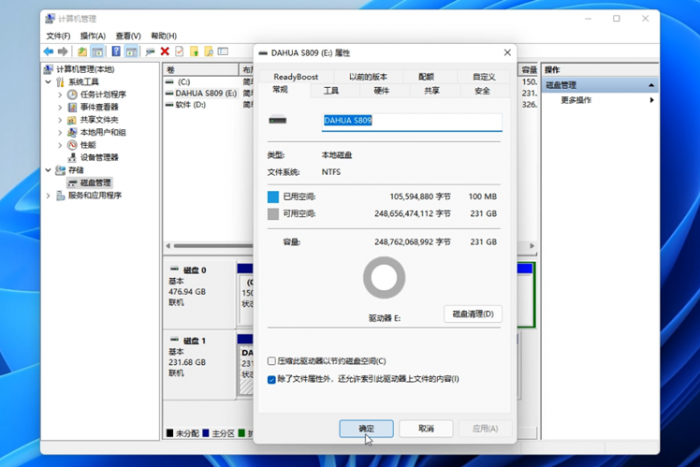Enable 压缩此驱动器以节约磁盘空间 checkbox
This screenshot has width=700, height=467.
tap(272, 360)
